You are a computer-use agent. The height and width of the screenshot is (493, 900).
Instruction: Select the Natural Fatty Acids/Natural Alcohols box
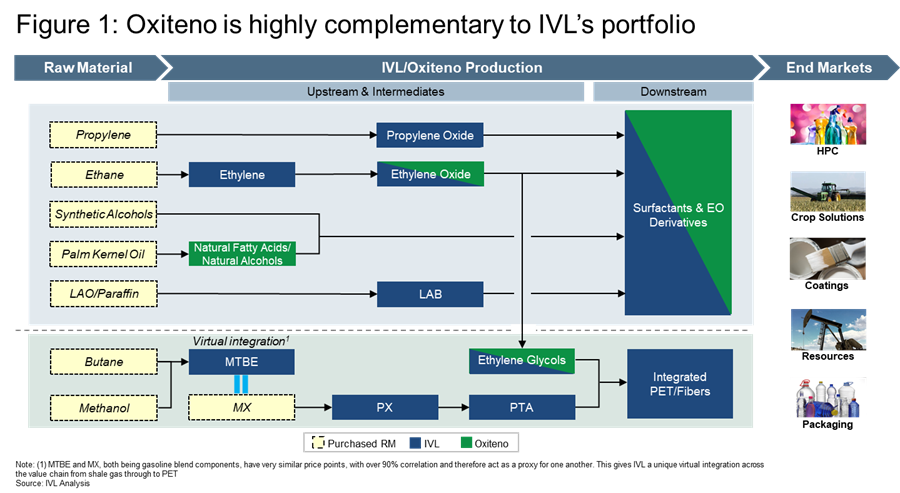242,254
